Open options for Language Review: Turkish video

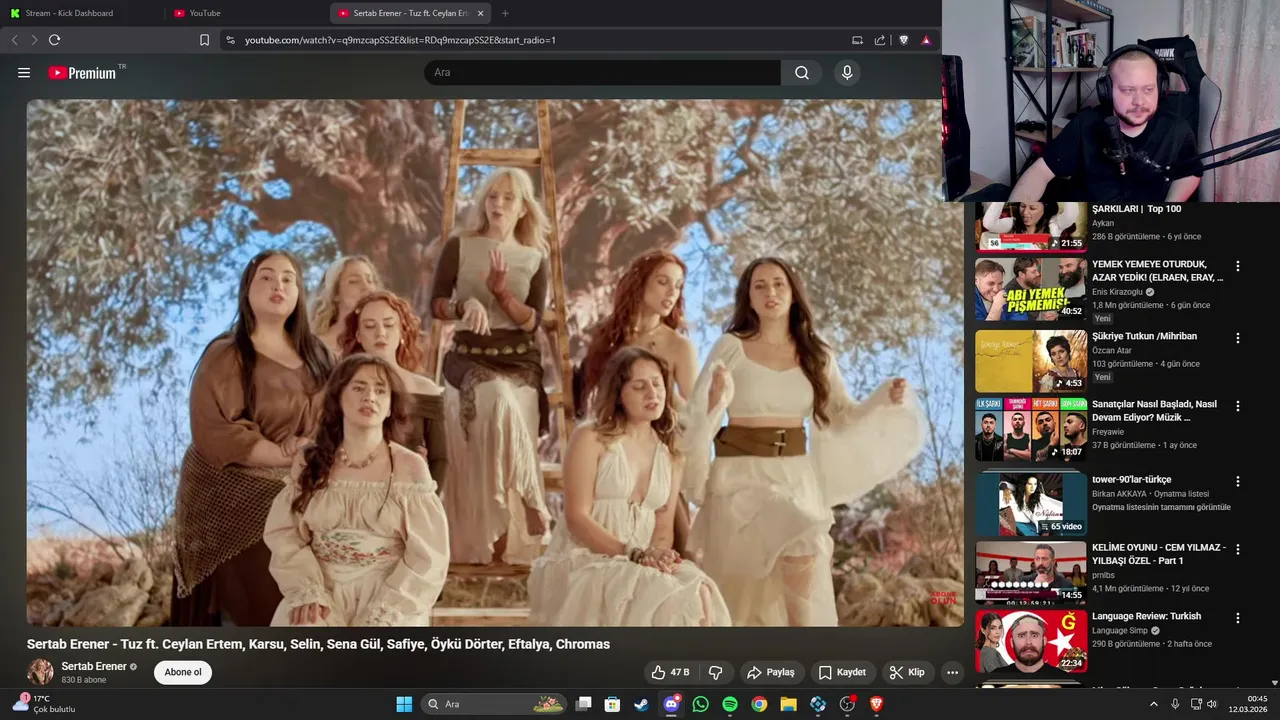coord(1238,619)
